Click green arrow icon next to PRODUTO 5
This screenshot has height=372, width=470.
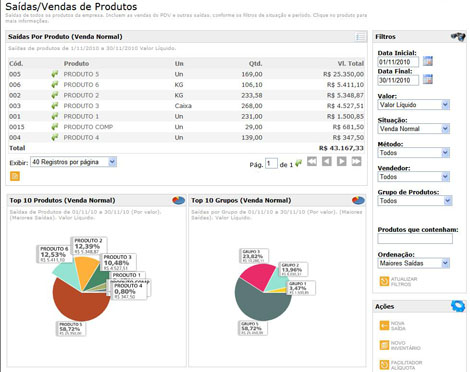[x=55, y=74]
